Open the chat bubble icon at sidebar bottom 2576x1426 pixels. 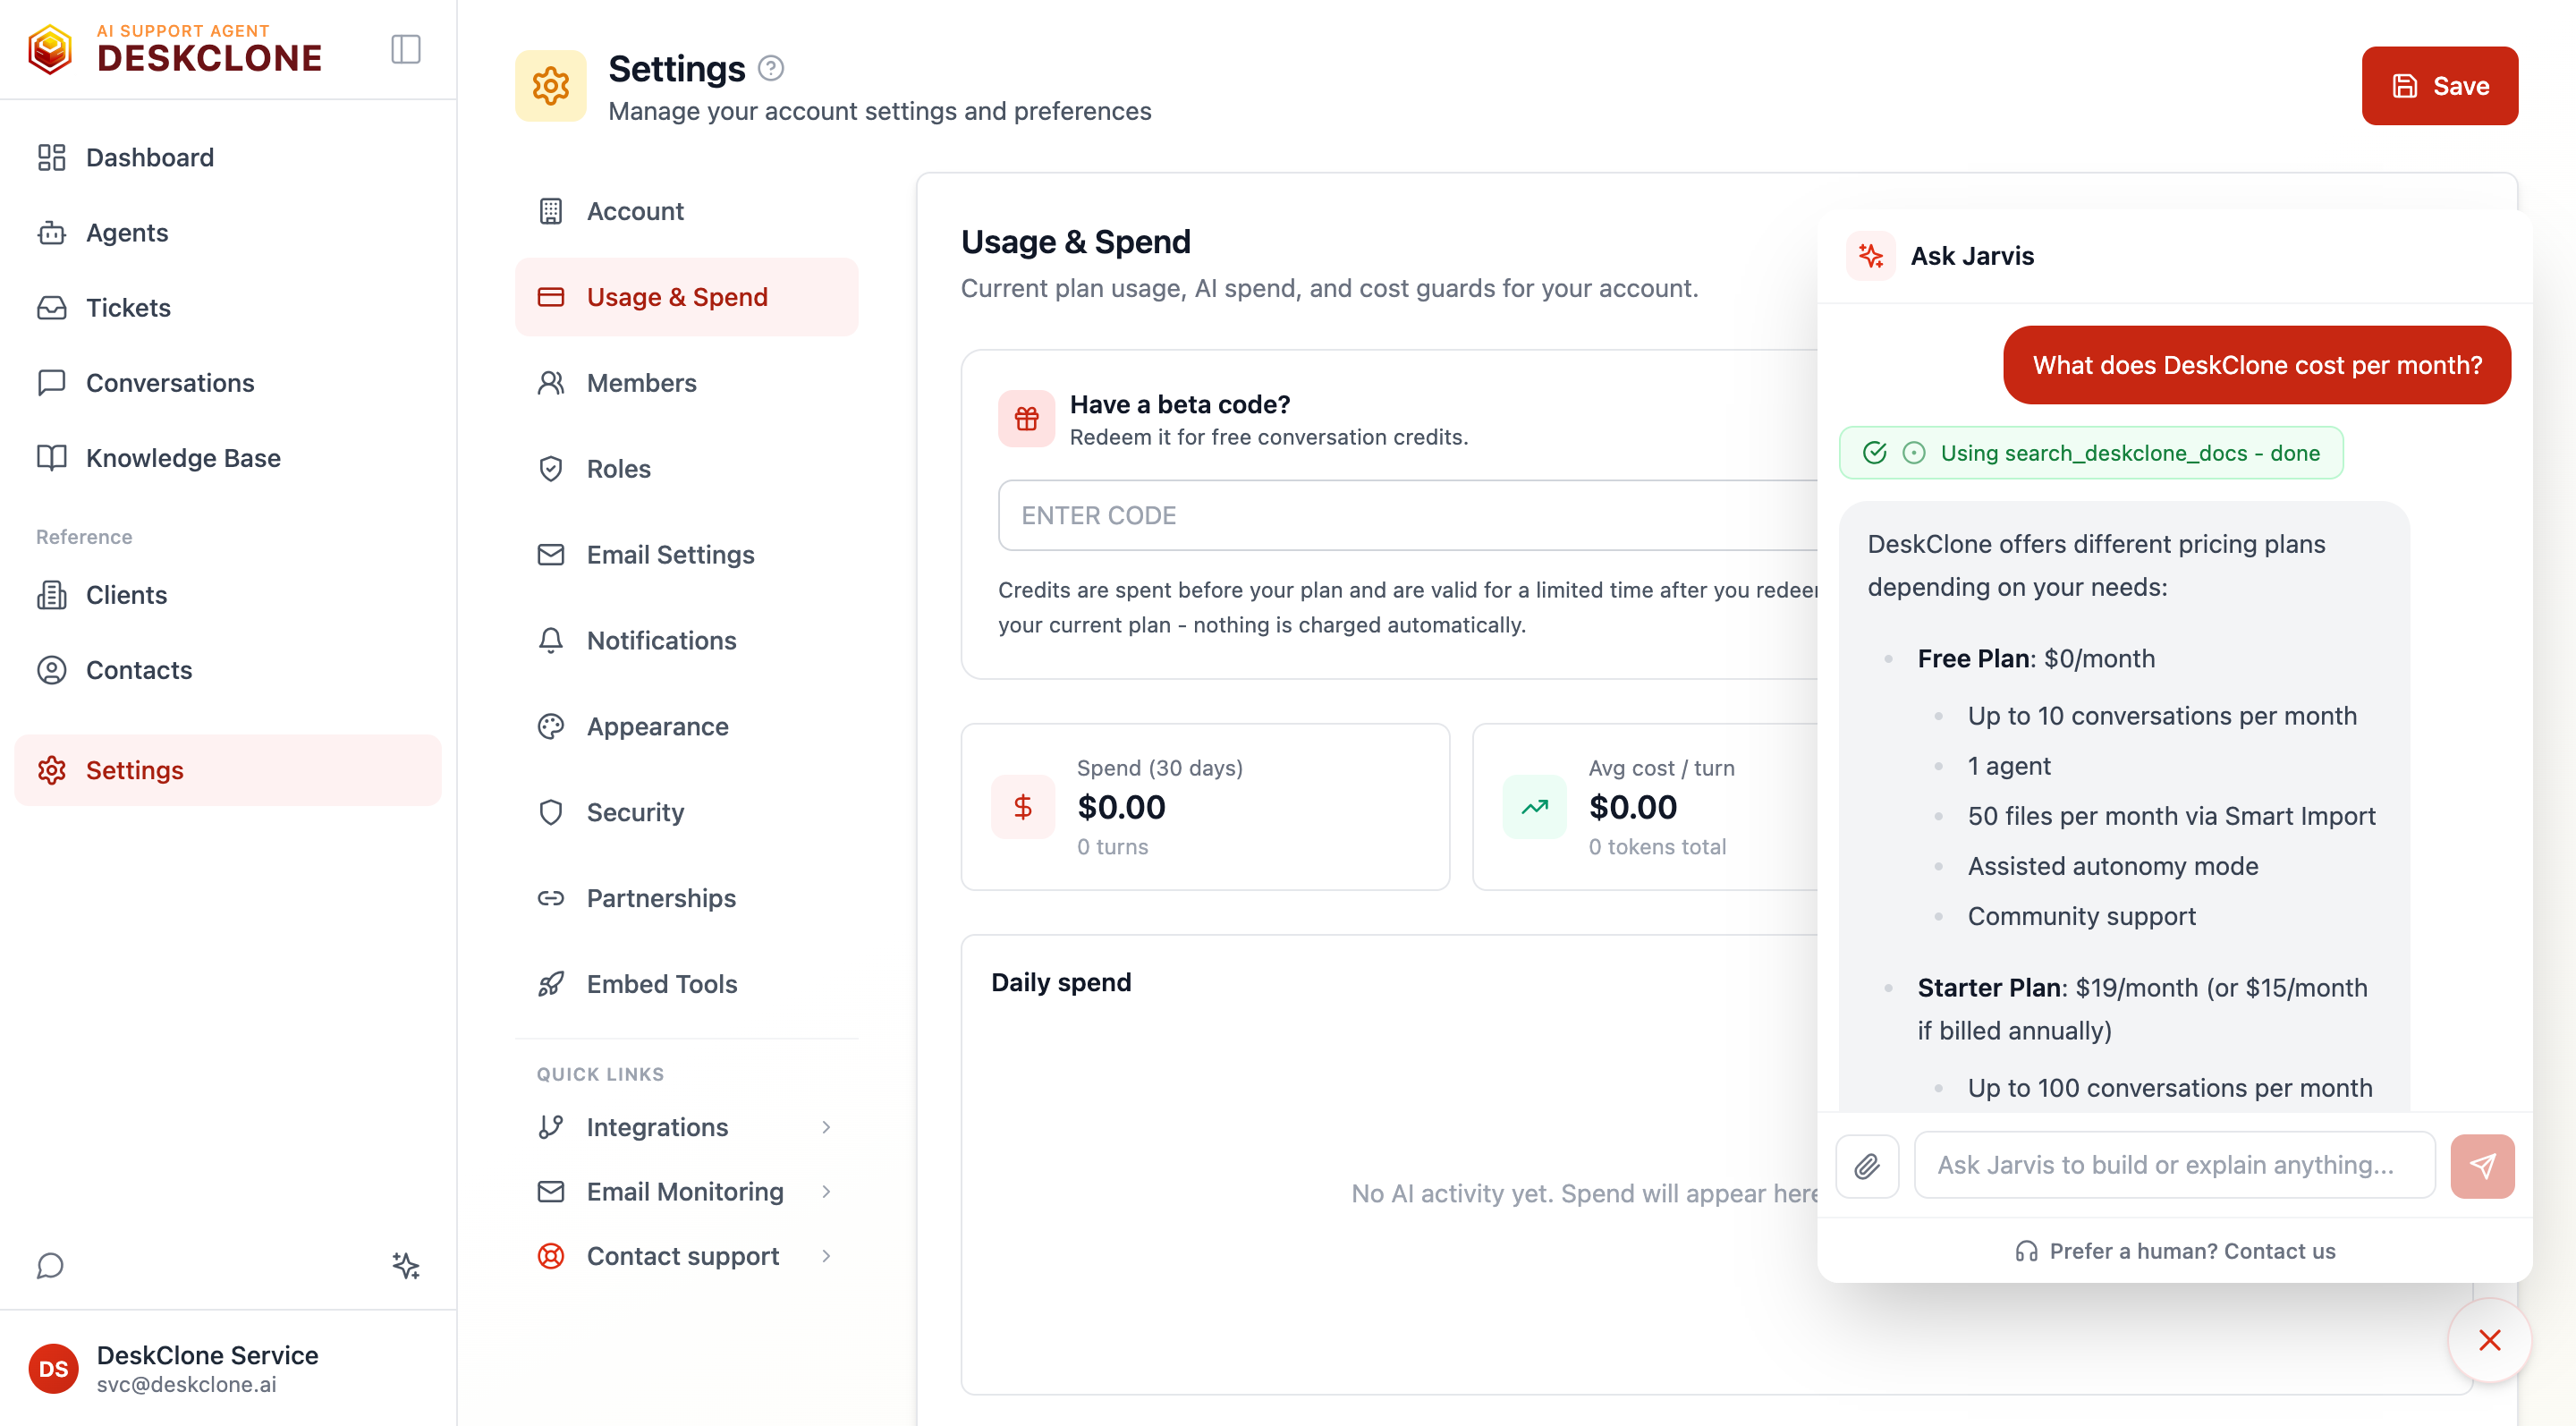[x=50, y=1266]
